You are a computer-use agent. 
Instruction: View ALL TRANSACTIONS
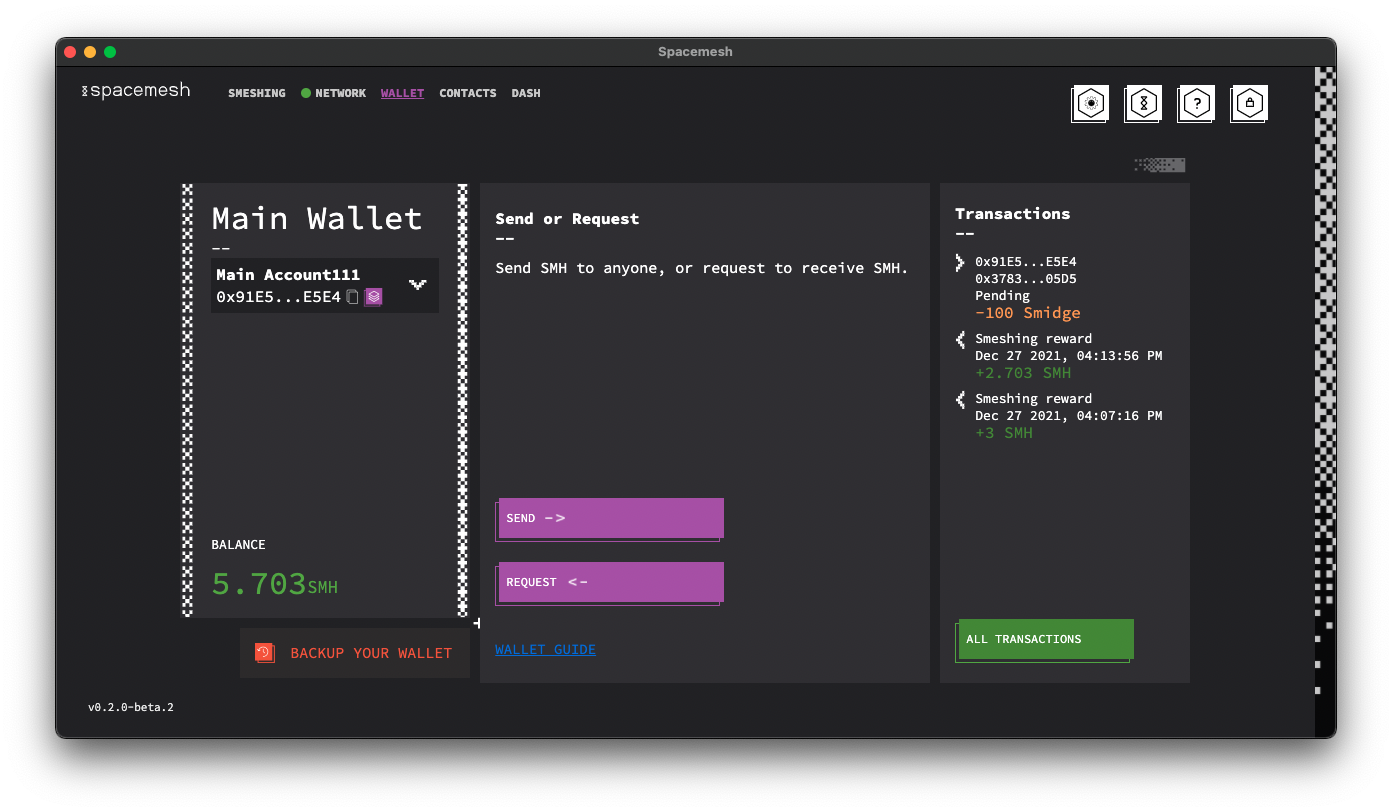[x=1046, y=639]
